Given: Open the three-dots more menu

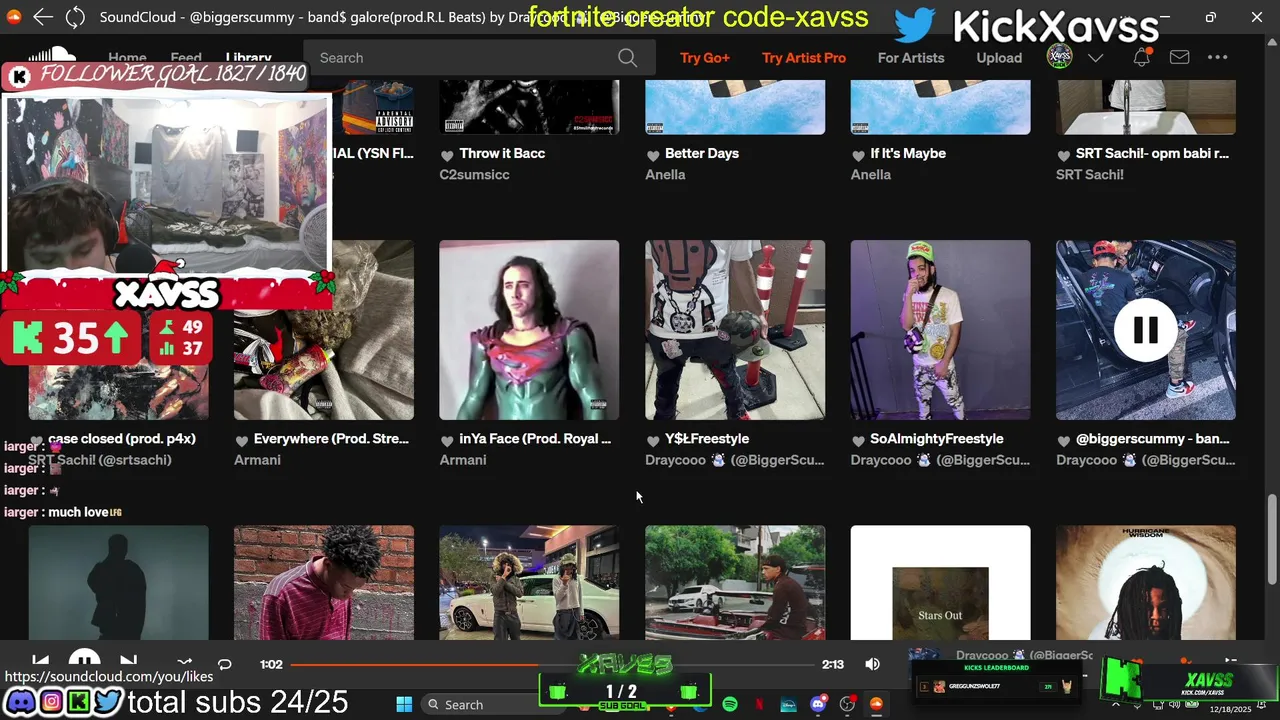Looking at the screenshot, I should click(x=1217, y=58).
